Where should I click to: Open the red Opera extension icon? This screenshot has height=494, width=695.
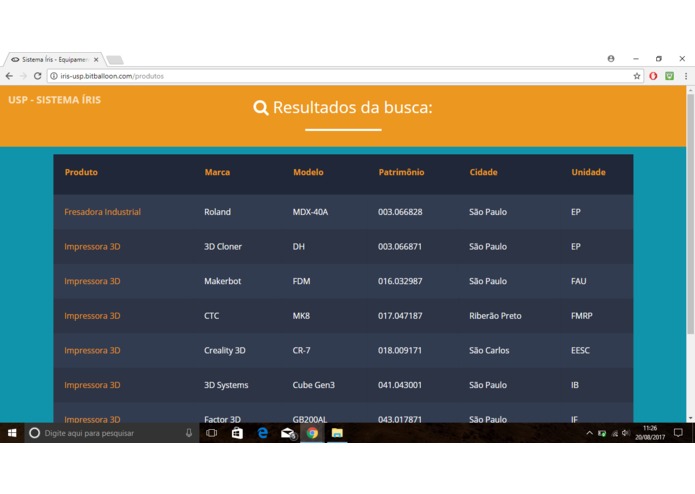tap(653, 76)
